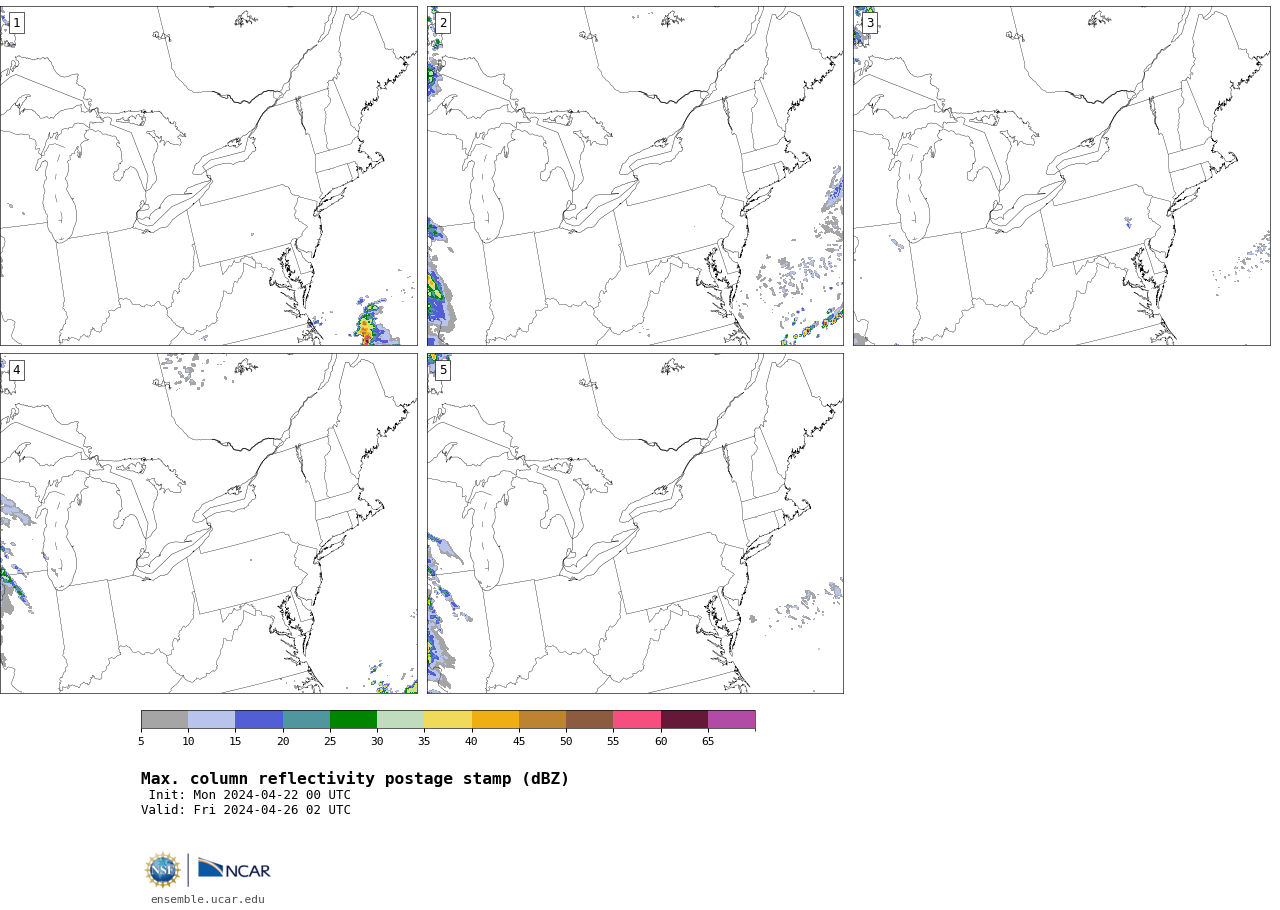Click the colorbar tick label '5'
This screenshot has width=1280, height=910.
click(141, 741)
